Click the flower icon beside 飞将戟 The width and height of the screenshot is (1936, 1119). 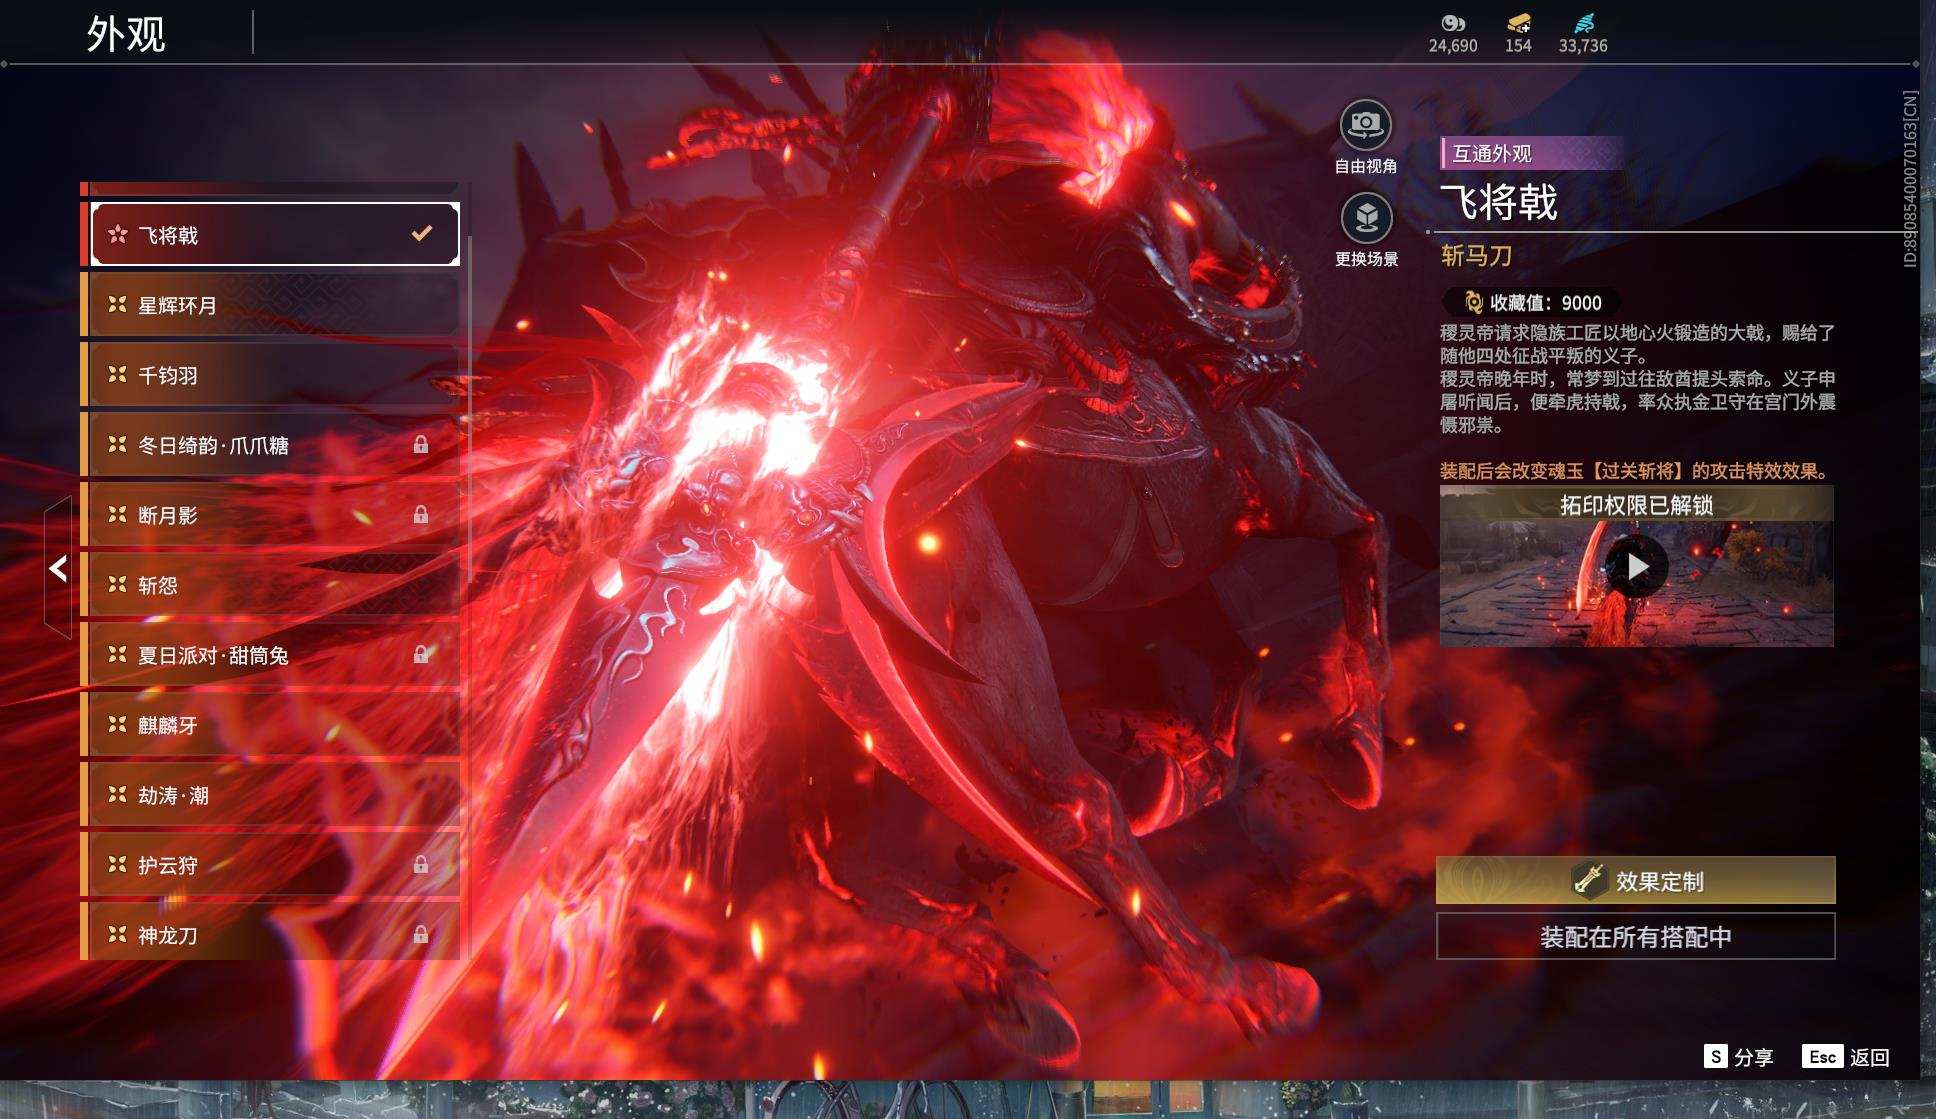click(118, 234)
